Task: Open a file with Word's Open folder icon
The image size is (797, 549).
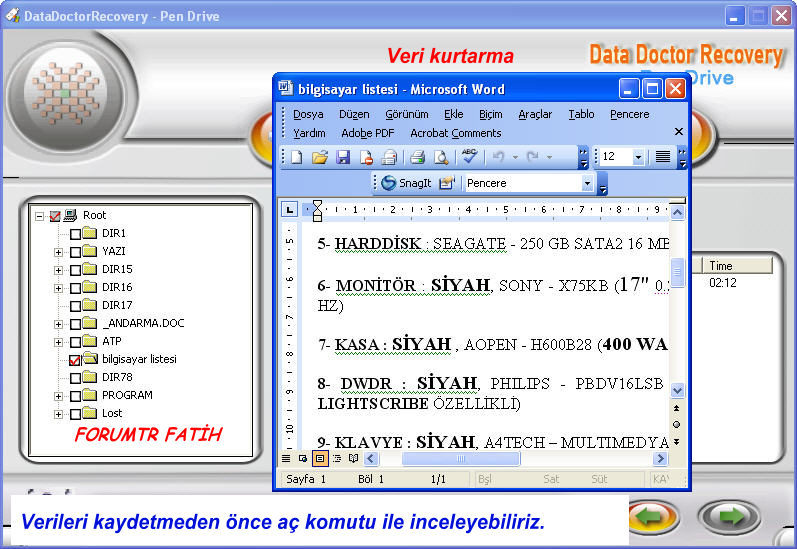Action: pos(320,157)
